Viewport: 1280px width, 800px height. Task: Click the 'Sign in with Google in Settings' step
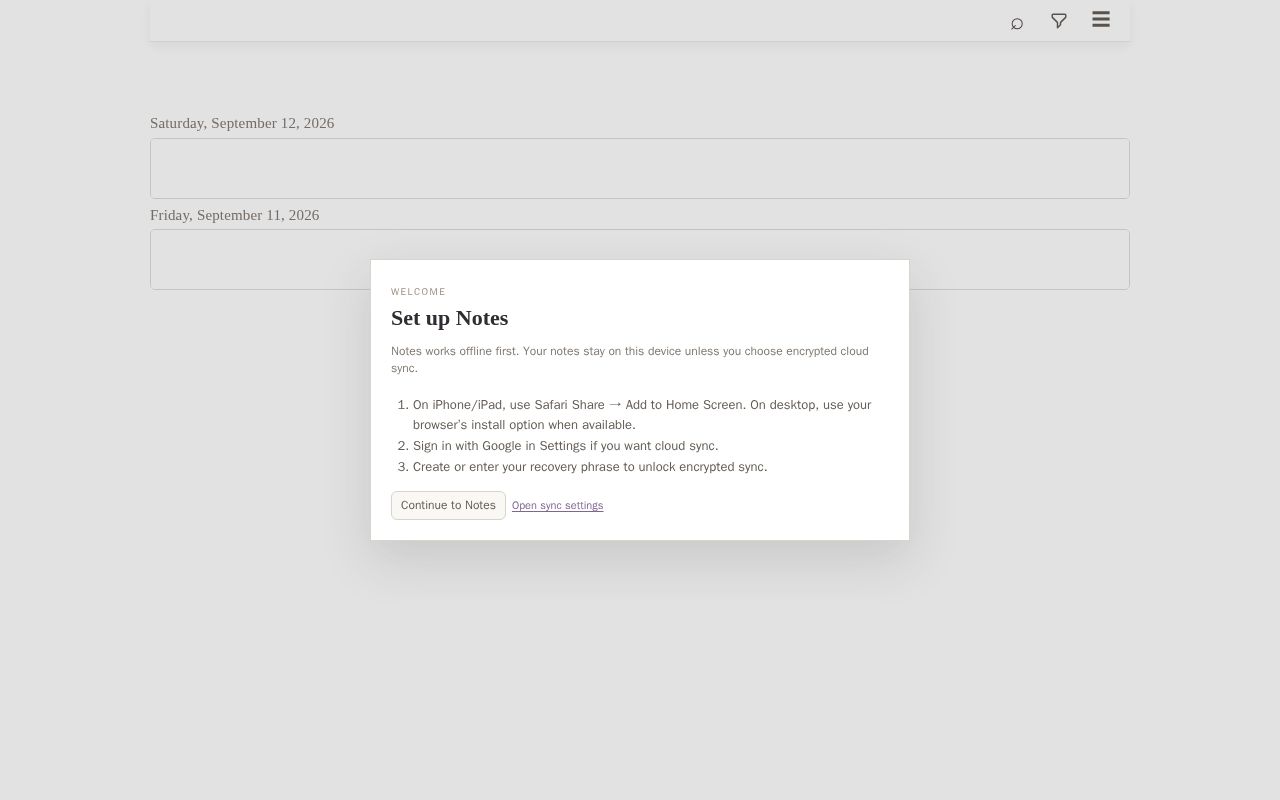point(565,446)
